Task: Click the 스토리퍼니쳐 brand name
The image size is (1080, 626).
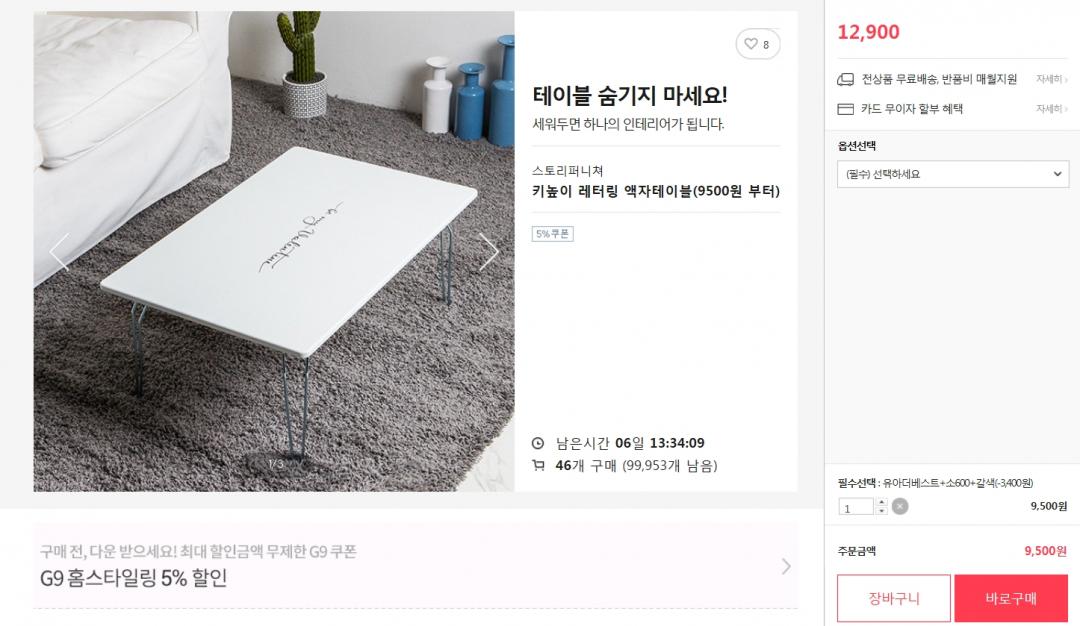Action: tap(568, 171)
